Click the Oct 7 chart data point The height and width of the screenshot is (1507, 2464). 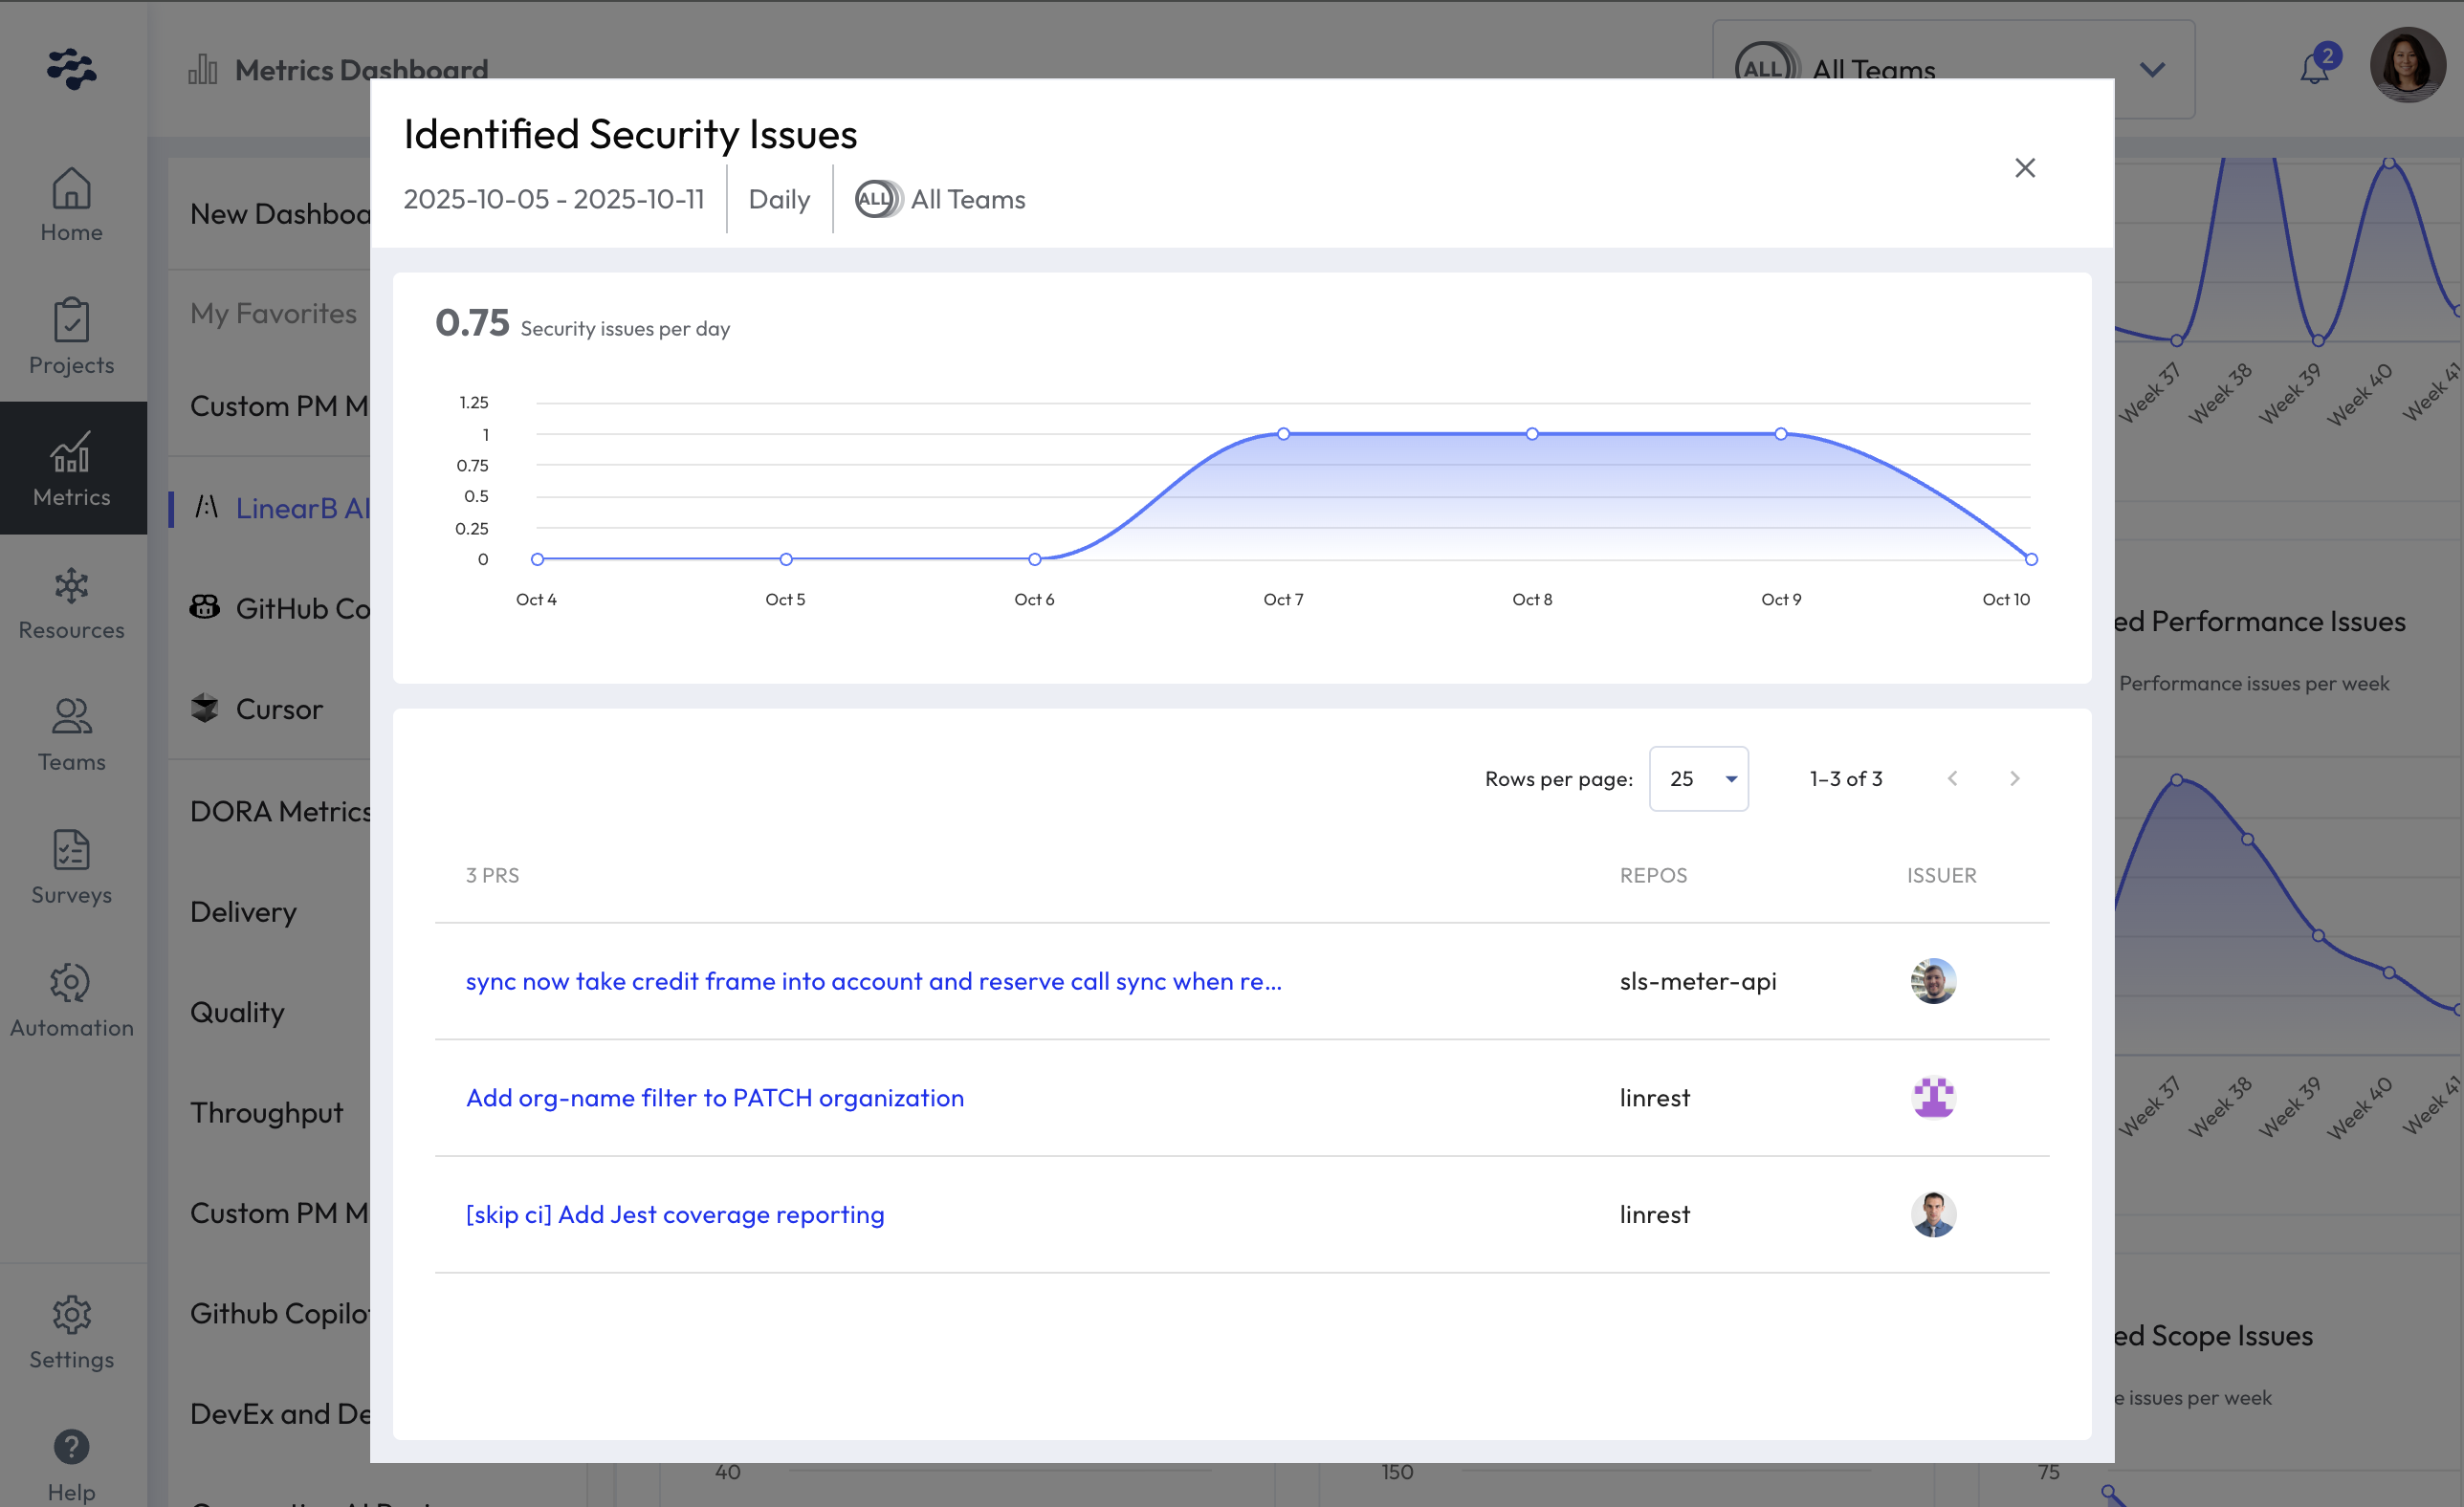(x=1283, y=434)
